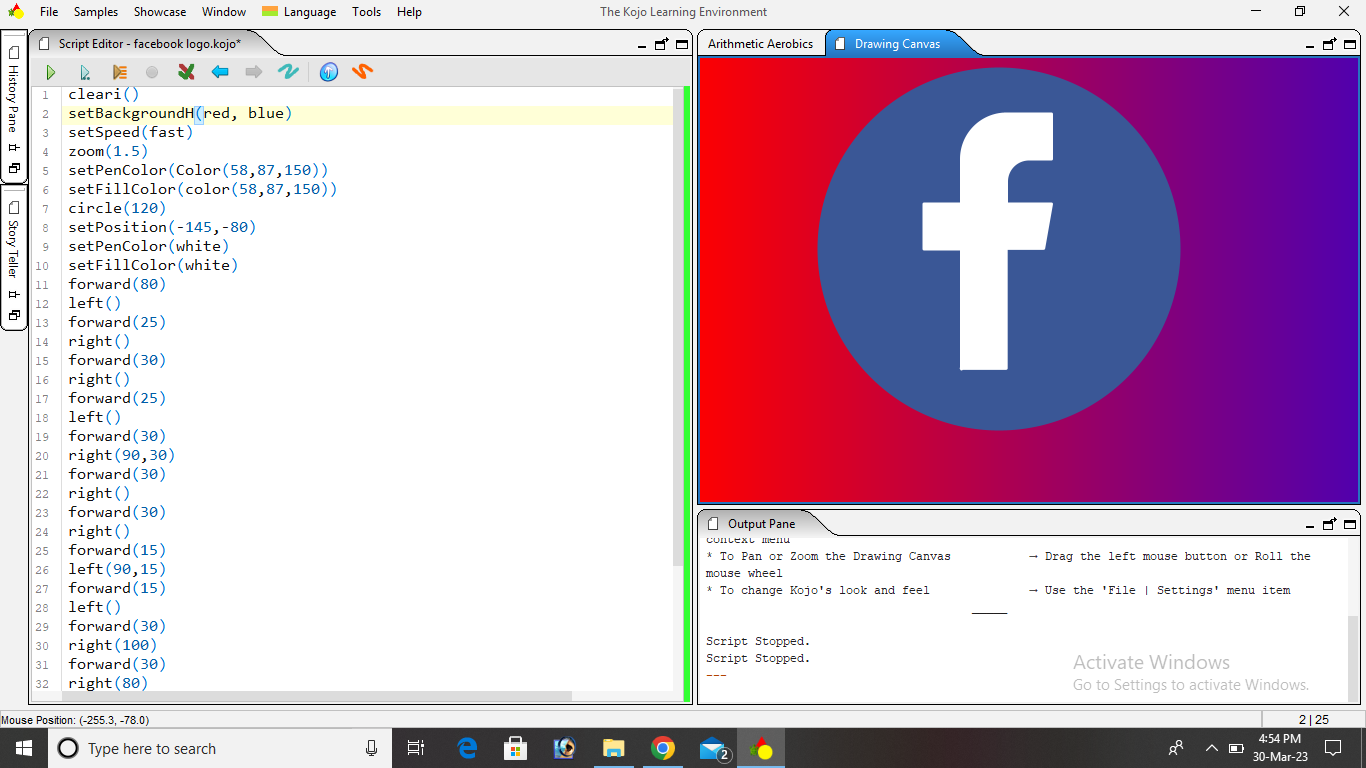Click the code 'setBackgroundH(red, blue)'

coord(180,114)
